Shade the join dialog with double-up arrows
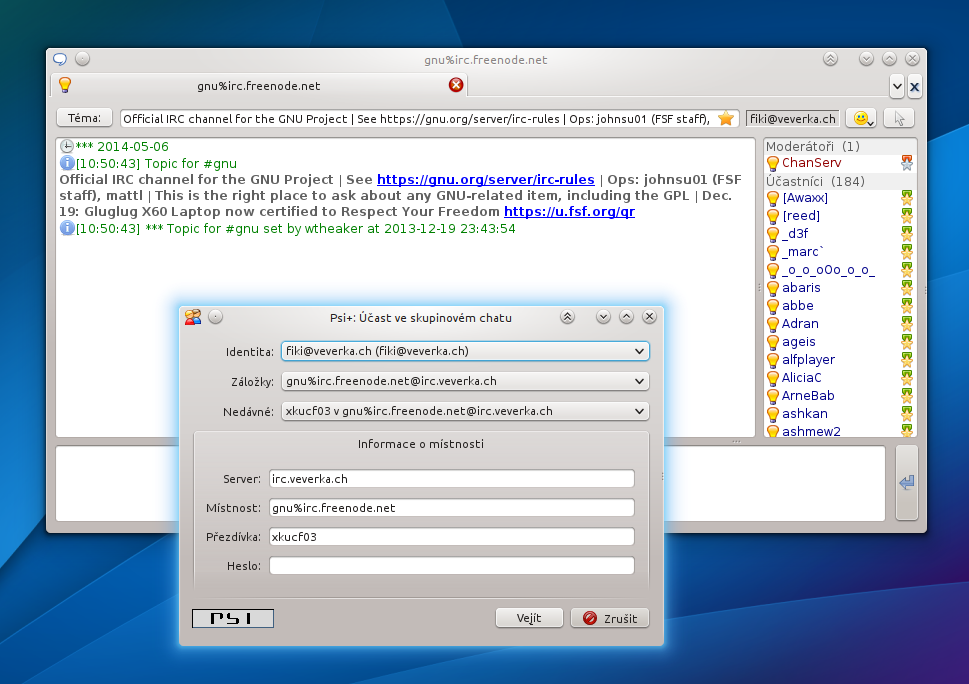The image size is (969, 684). [567, 317]
